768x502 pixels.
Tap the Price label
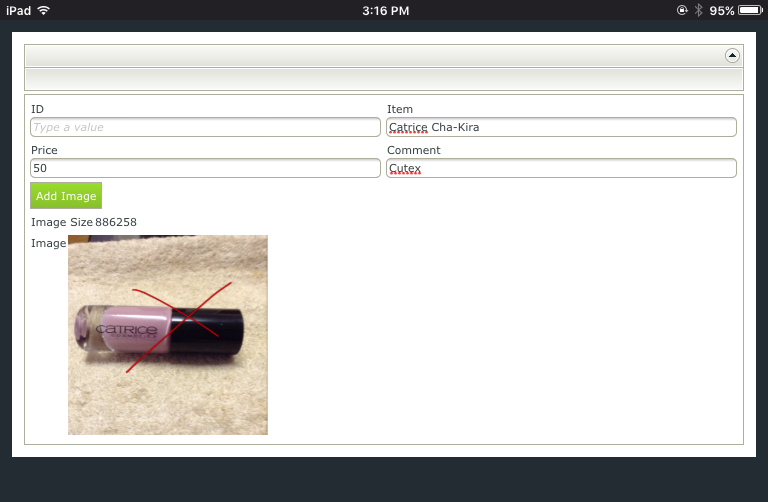[44, 150]
